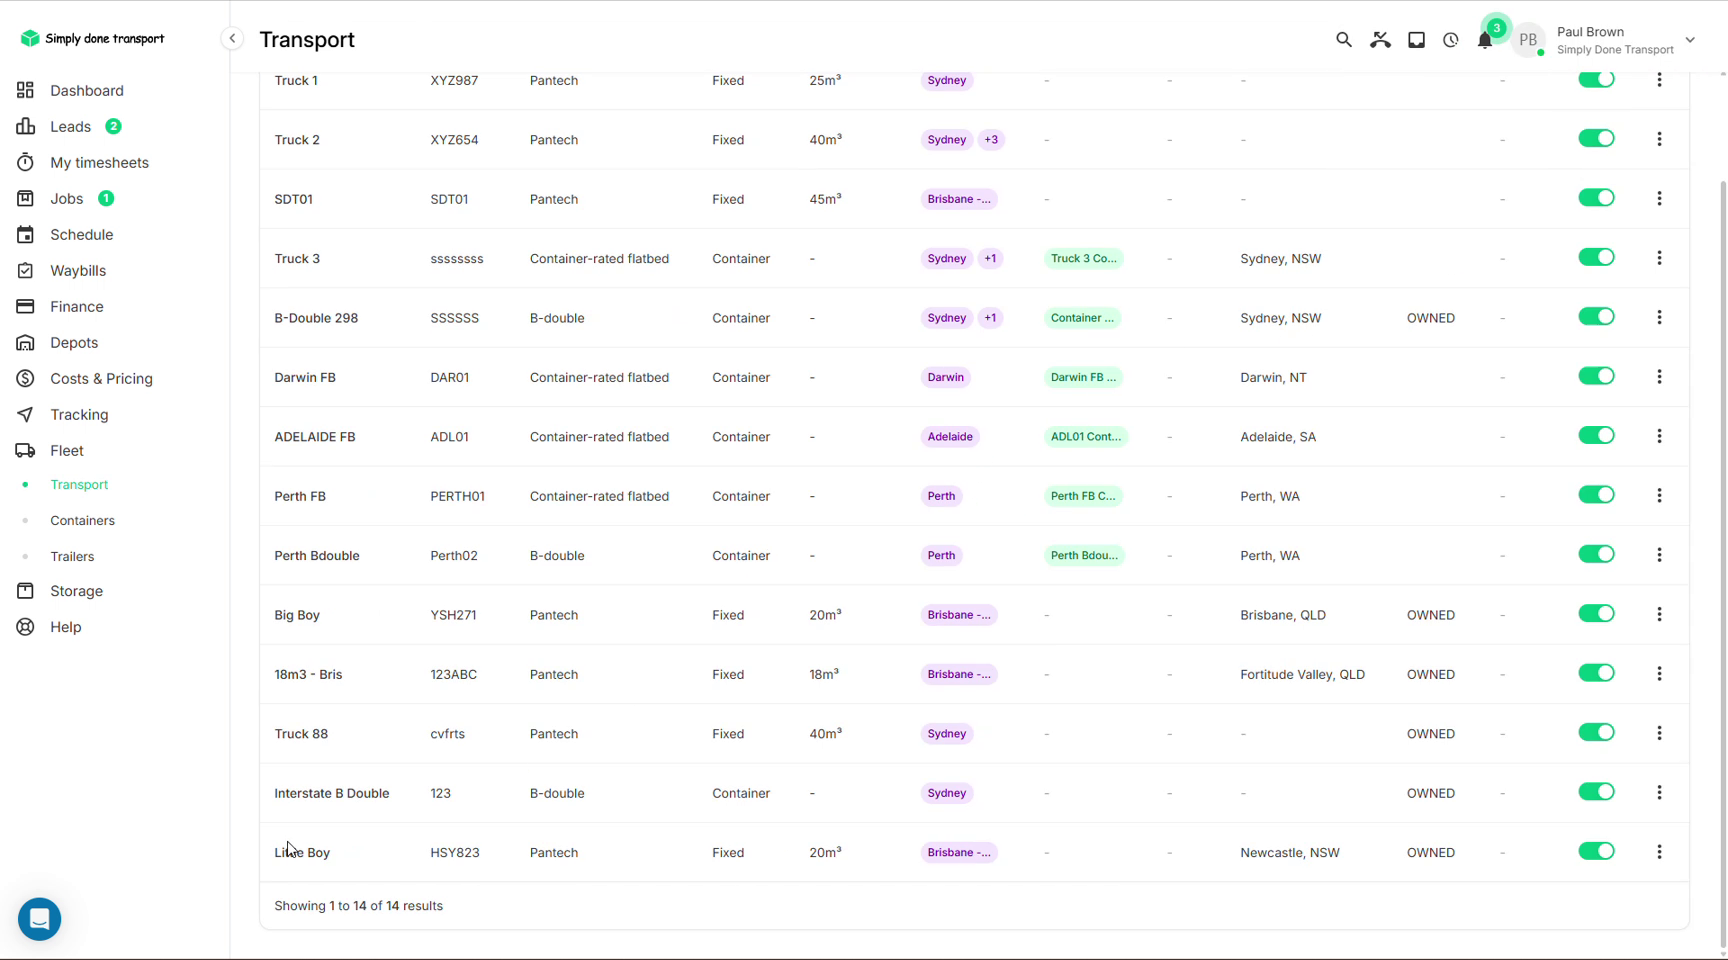Select Containers under Fleet
The image size is (1728, 960).
pos(82,520)
